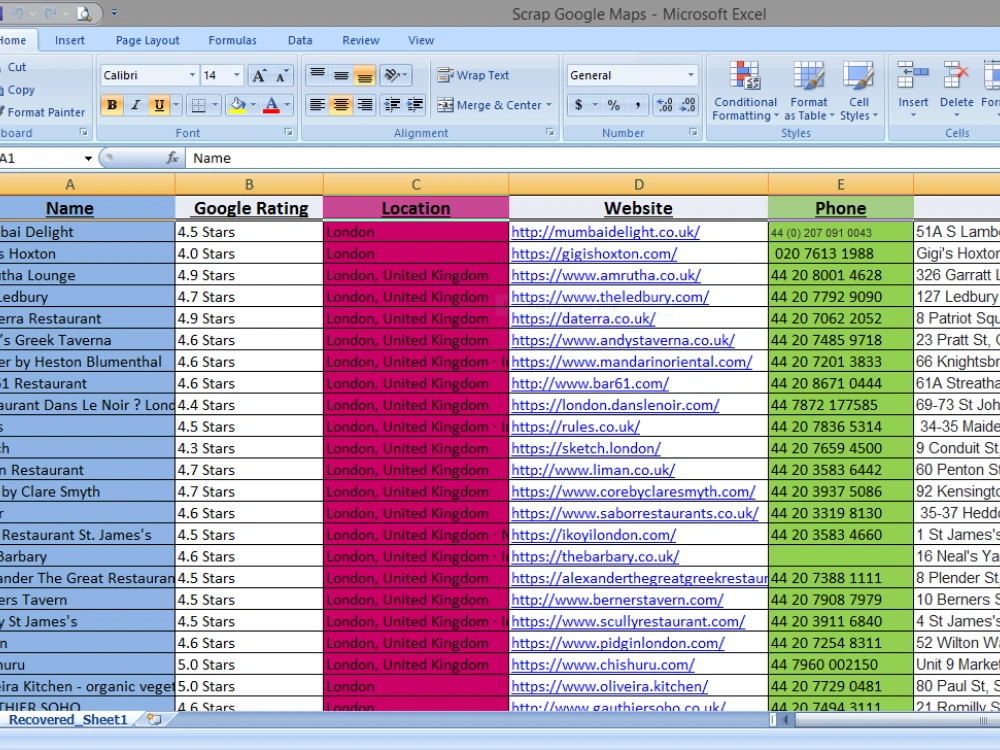
Task: Apply the red Font Color
Action: [x=271, y=105]
